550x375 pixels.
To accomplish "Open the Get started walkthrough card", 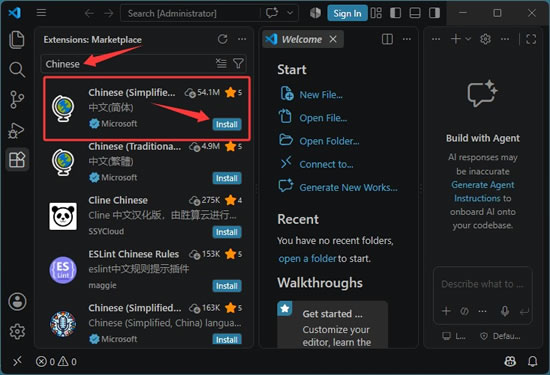I will tap(333, 324).
